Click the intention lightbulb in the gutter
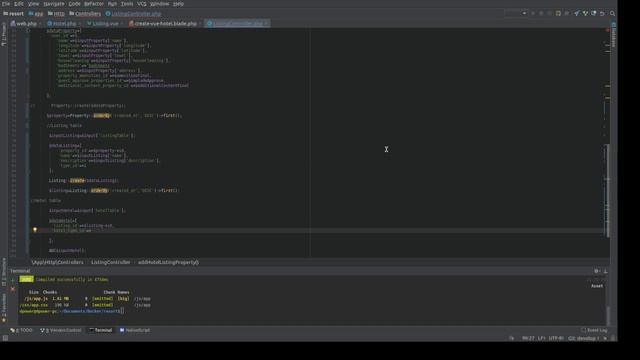 (35, 230)
